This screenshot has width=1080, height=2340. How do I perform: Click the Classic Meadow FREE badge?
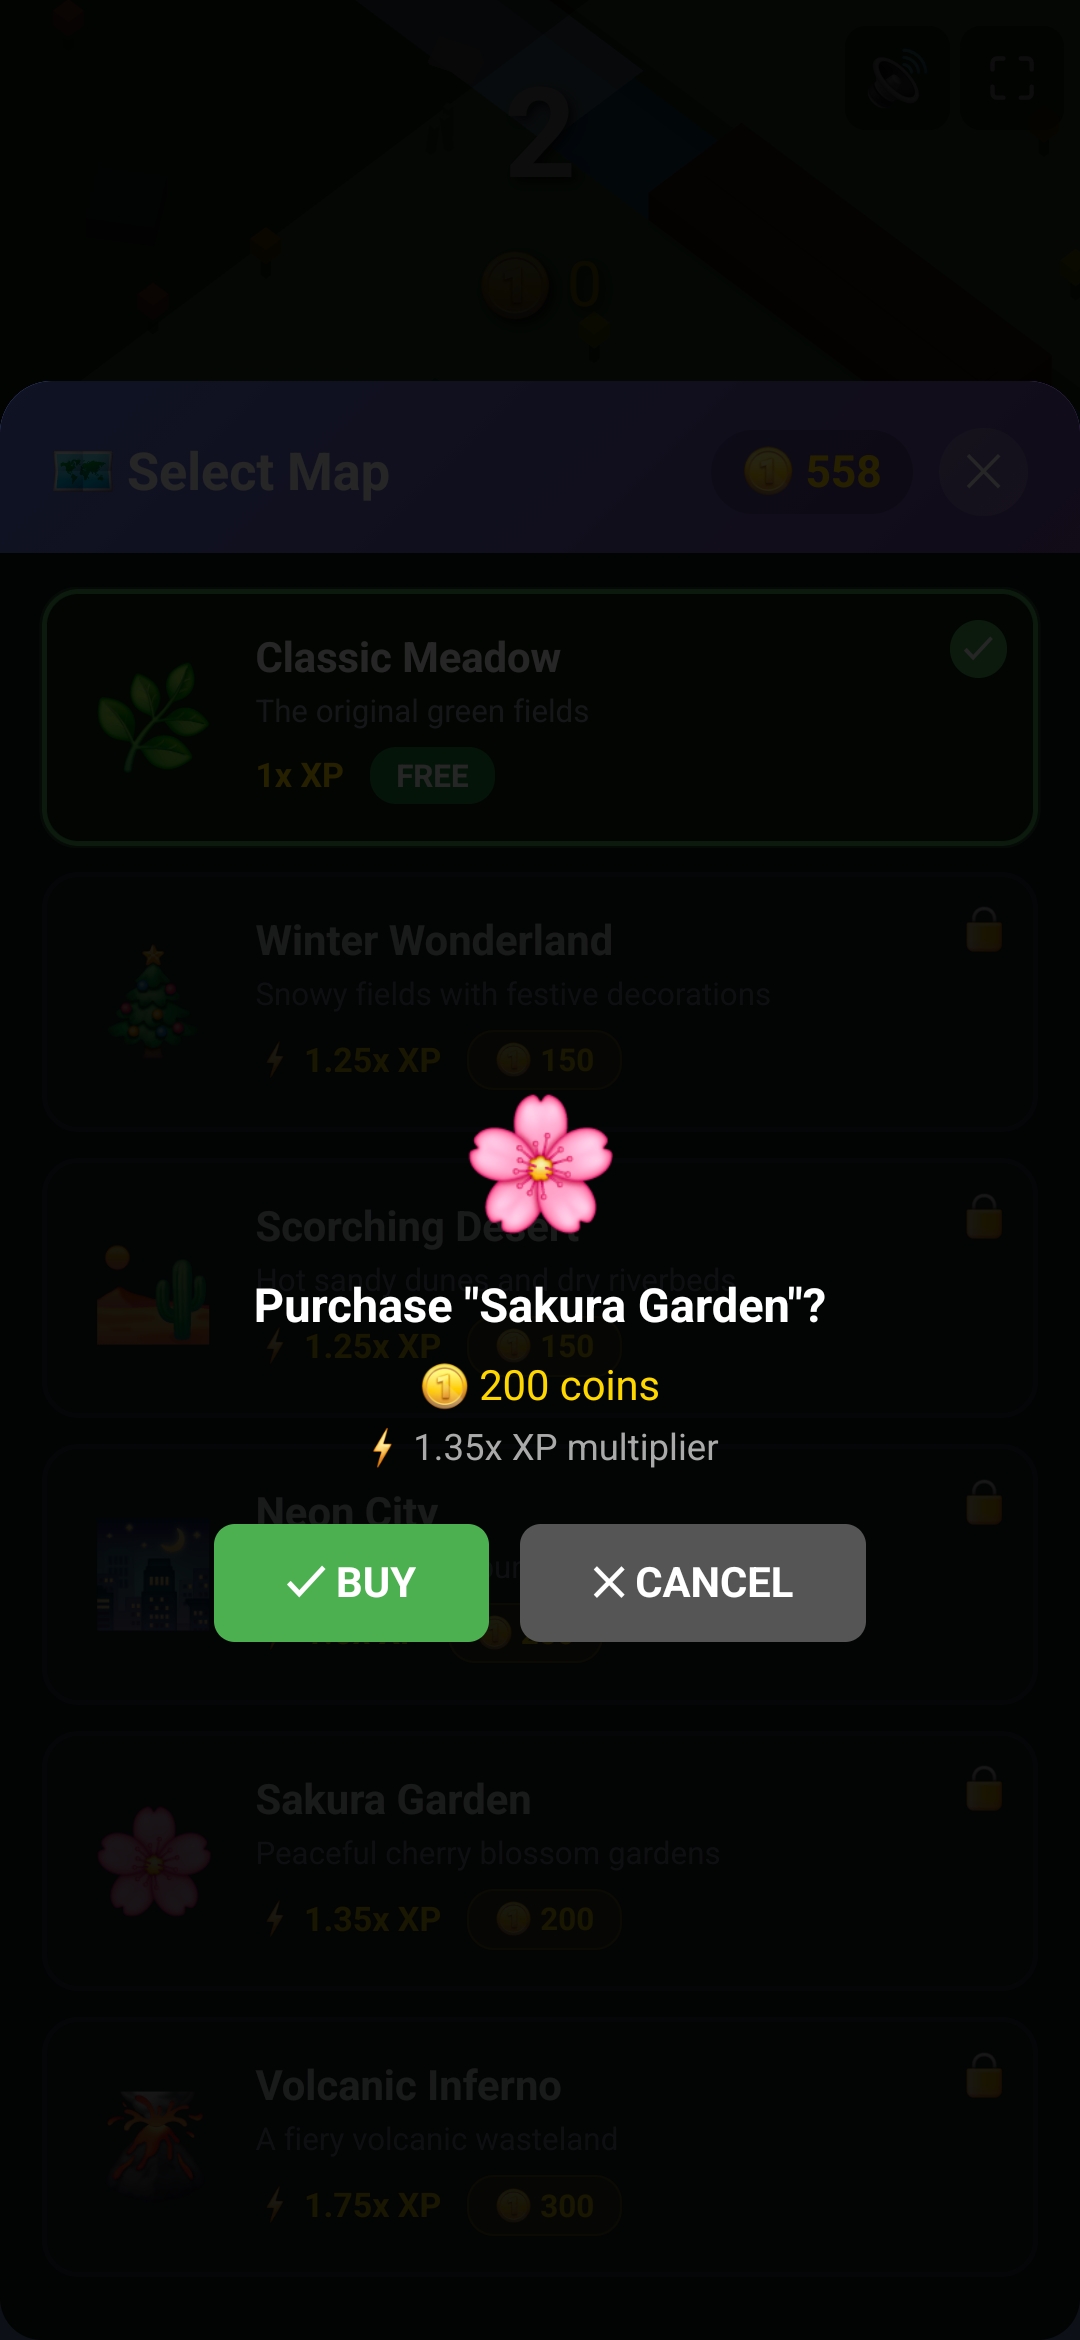coord(432,775)
